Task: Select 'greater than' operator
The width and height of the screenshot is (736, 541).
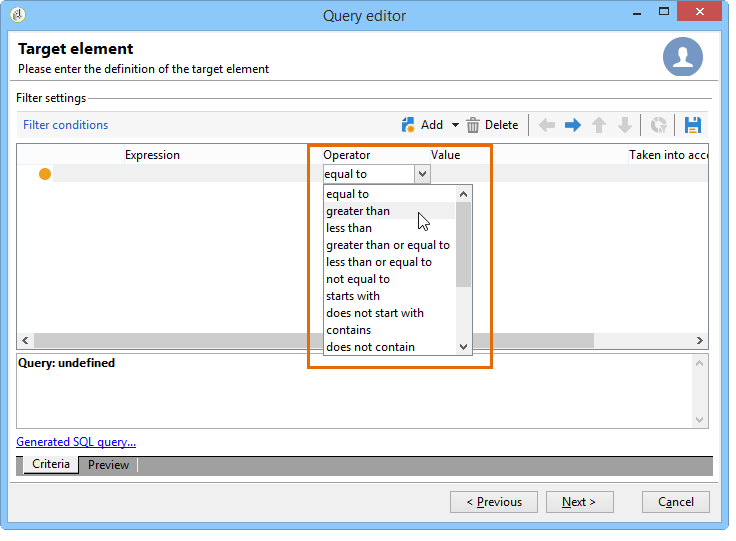Action: [x=390, y=211]
